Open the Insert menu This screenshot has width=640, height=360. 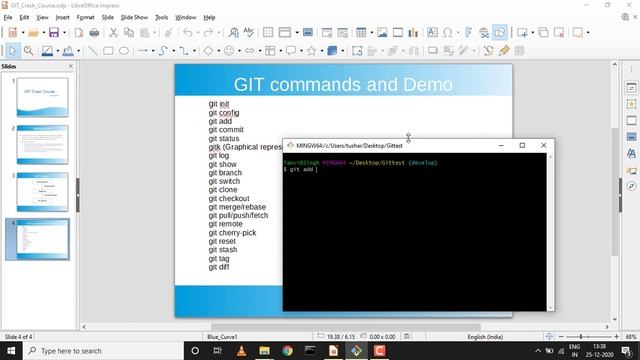click(x=62, y=18)
